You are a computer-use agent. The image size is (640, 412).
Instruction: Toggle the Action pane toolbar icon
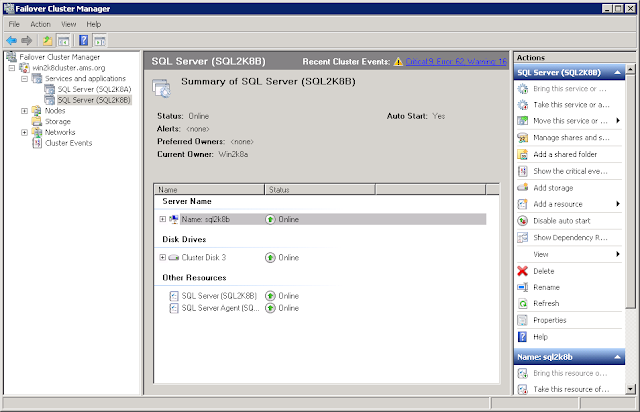click(x=100, y=40)
